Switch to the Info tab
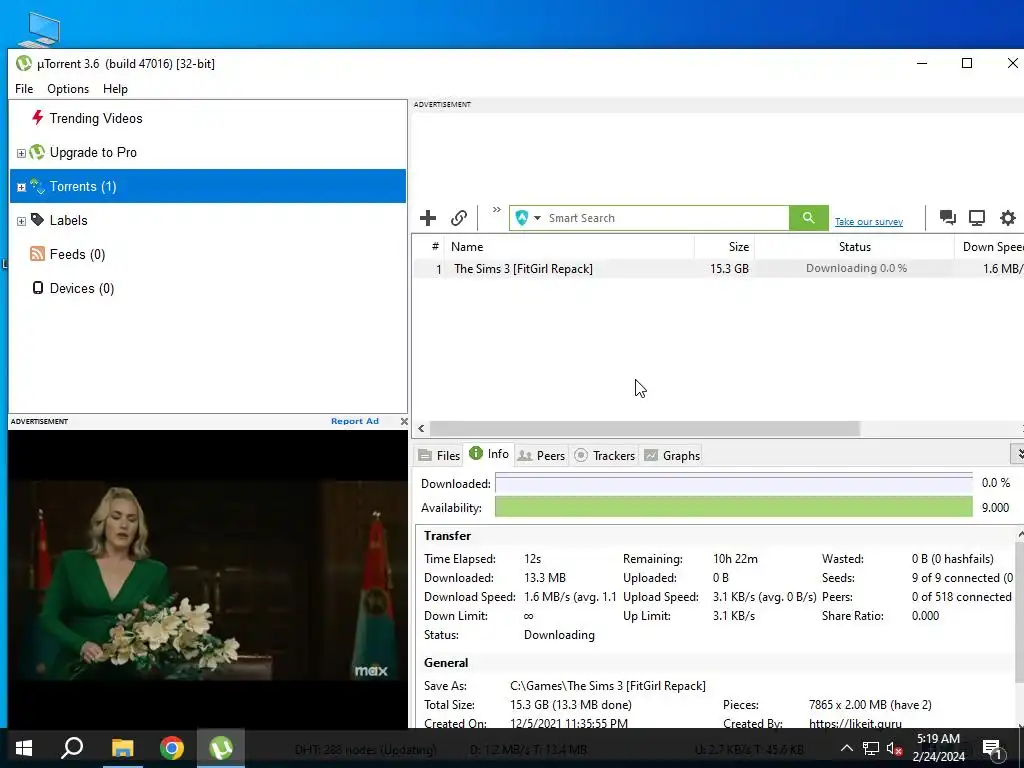This screenshot has height=768, width=1024. point(489,454)
